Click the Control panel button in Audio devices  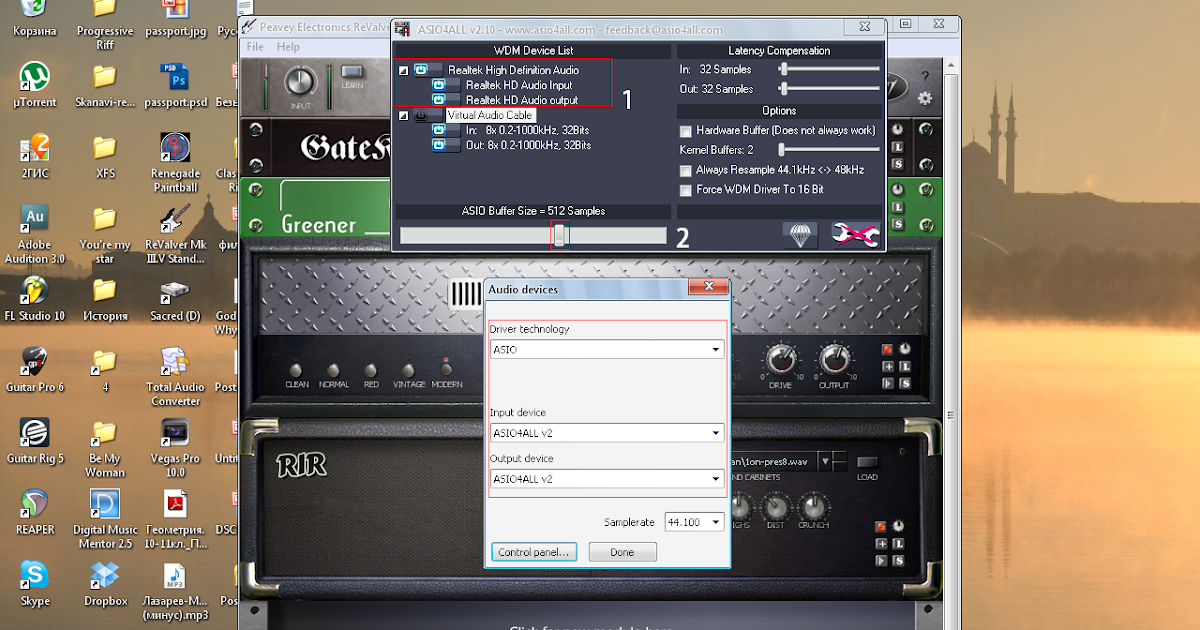(x=534, y=551)
